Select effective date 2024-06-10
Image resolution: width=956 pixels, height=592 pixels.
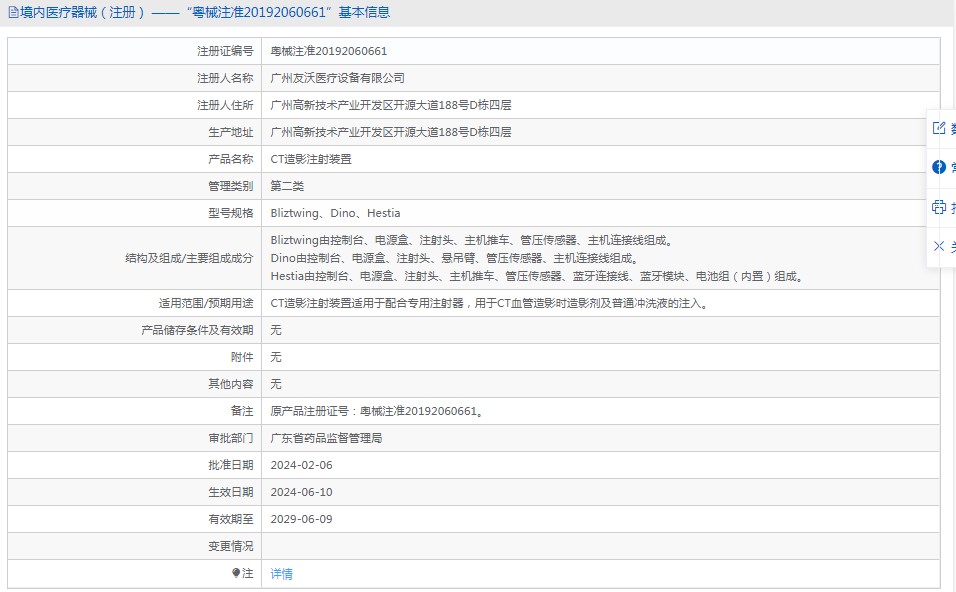(301, 492)
